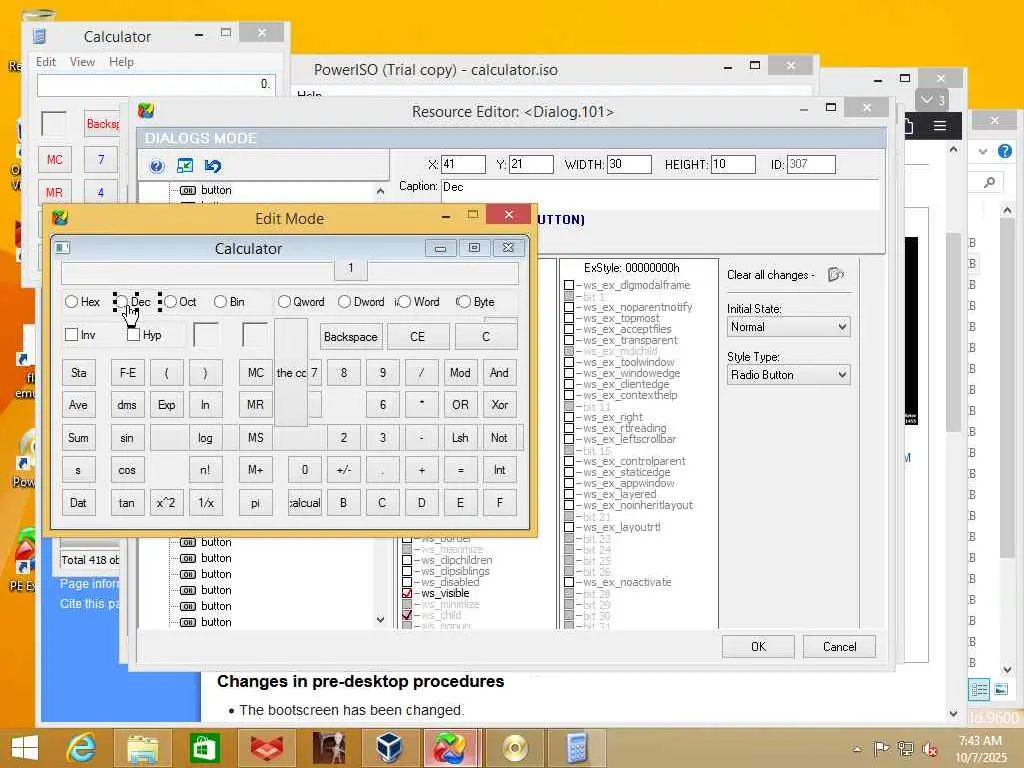The width and height of the screenshot is (1024, 768).
Task: Click the Calculator icon in the taskbar
Action: coord(577,748)
